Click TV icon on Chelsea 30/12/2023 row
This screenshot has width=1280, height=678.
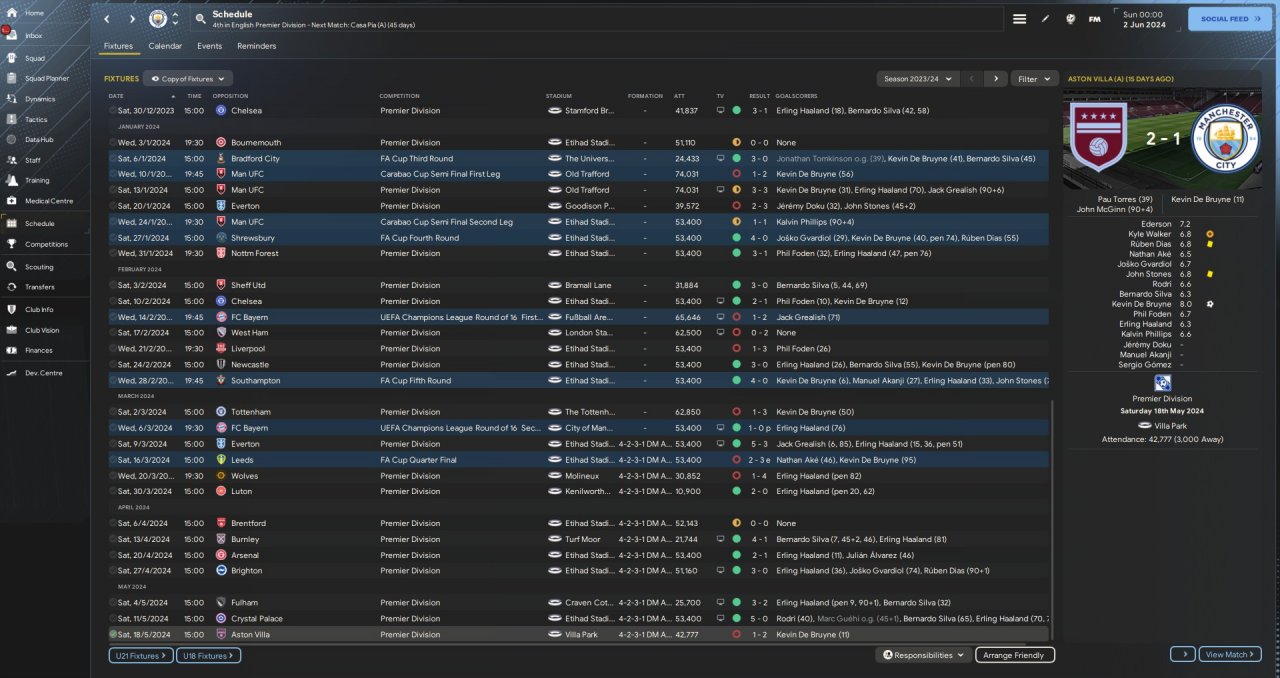click(720, 111)
